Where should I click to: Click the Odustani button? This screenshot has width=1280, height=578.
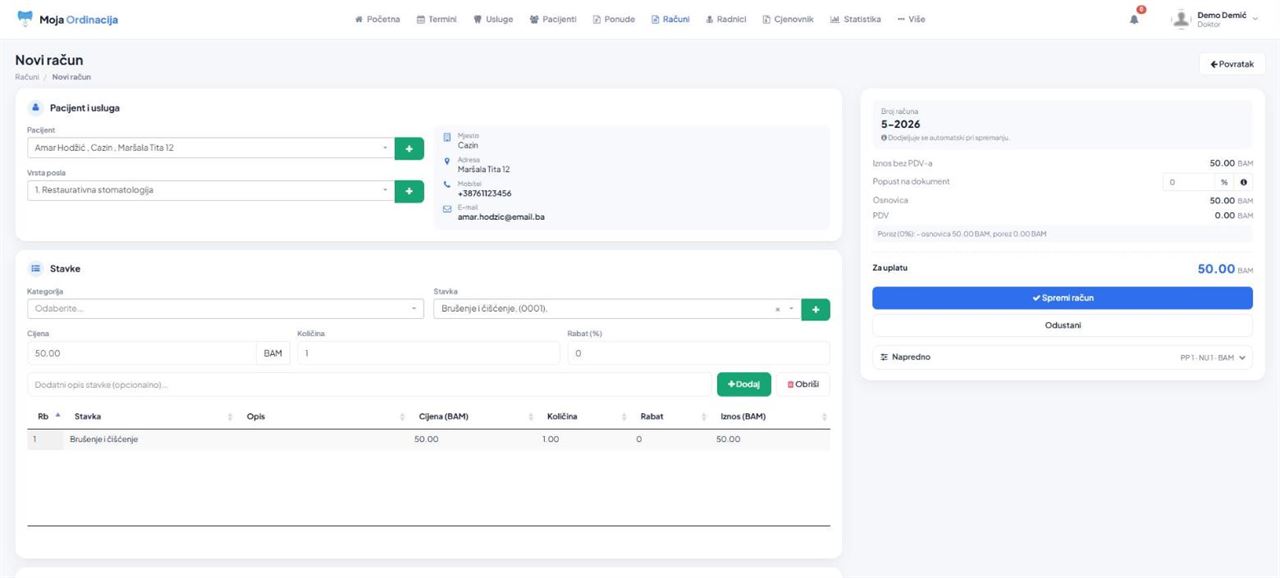tap(1062, 325)
